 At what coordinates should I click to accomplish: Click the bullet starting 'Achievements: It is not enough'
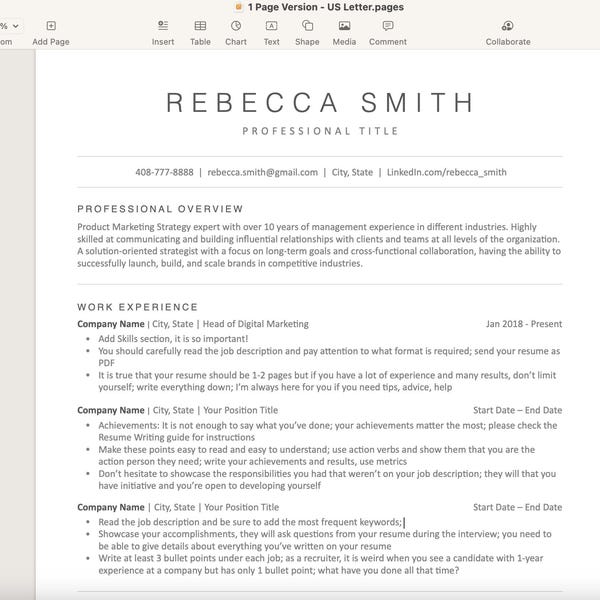click(x=328, y=431)
